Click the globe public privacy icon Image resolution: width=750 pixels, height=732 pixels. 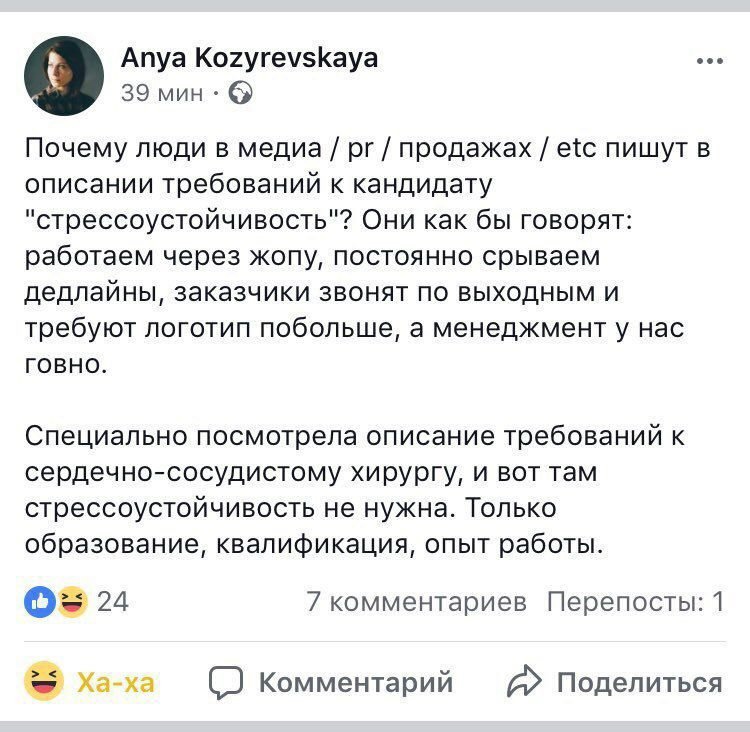(x=241, y=94)
